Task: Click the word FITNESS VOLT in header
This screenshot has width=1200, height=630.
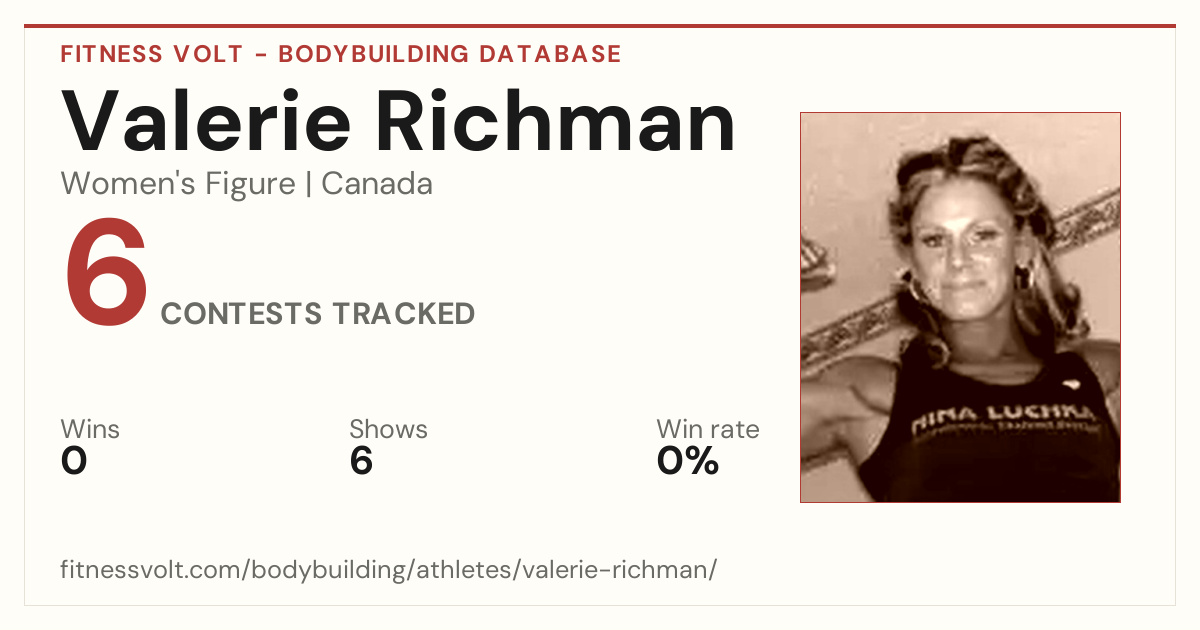Action: pos(152,54)
